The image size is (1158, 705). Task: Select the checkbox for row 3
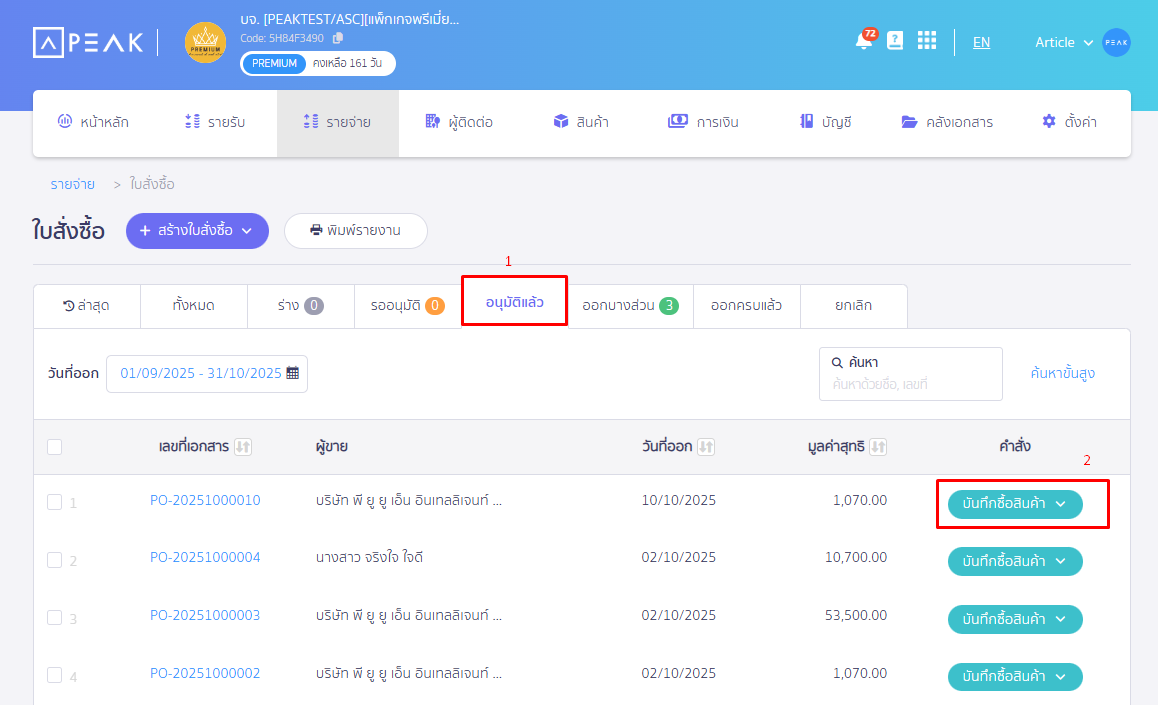pos(54,618)
